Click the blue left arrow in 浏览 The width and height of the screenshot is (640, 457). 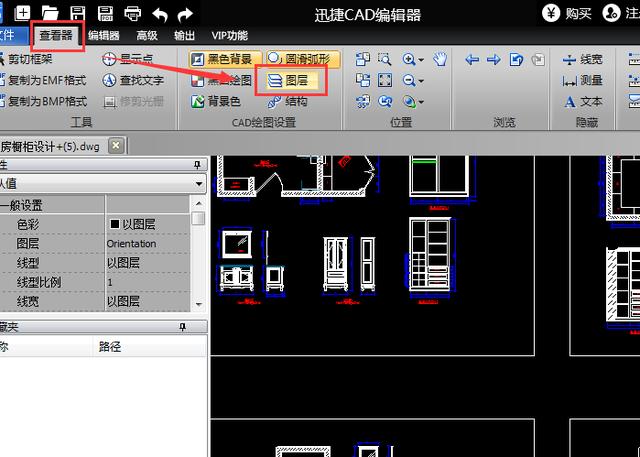pyautogui.click(x=472, y=60)
